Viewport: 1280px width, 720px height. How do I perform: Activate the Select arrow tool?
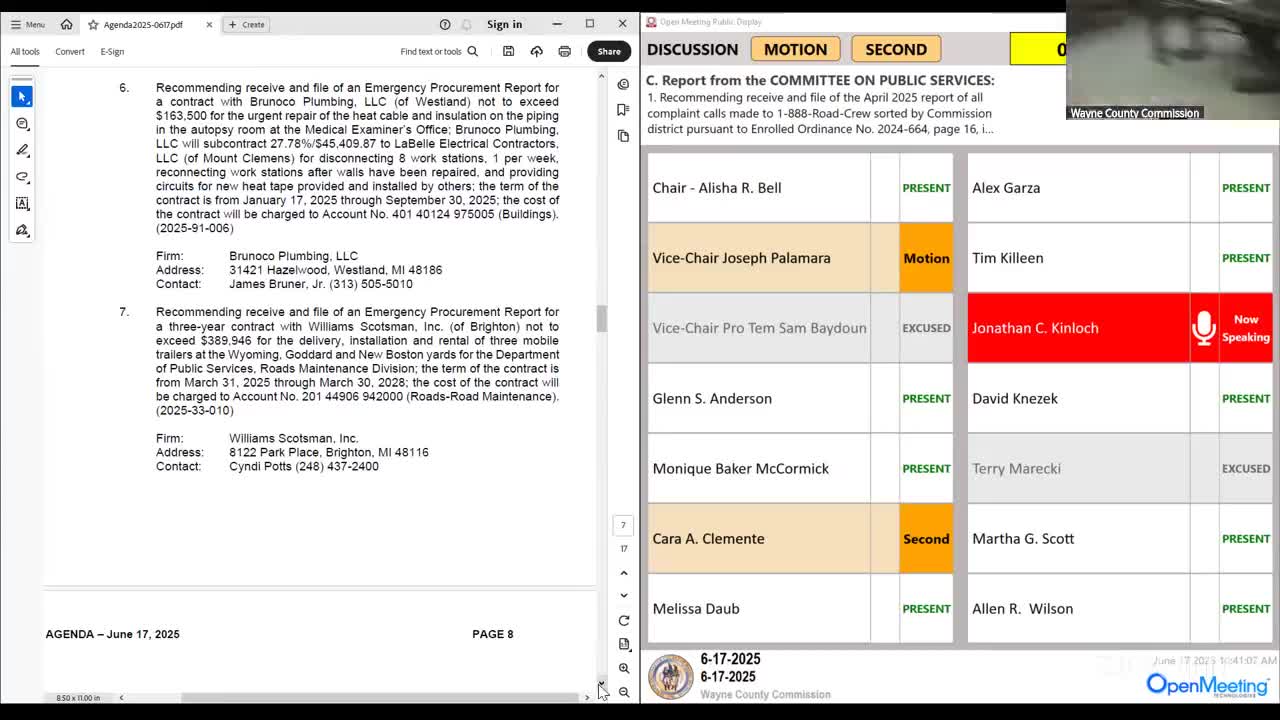(x=22, y=96)
